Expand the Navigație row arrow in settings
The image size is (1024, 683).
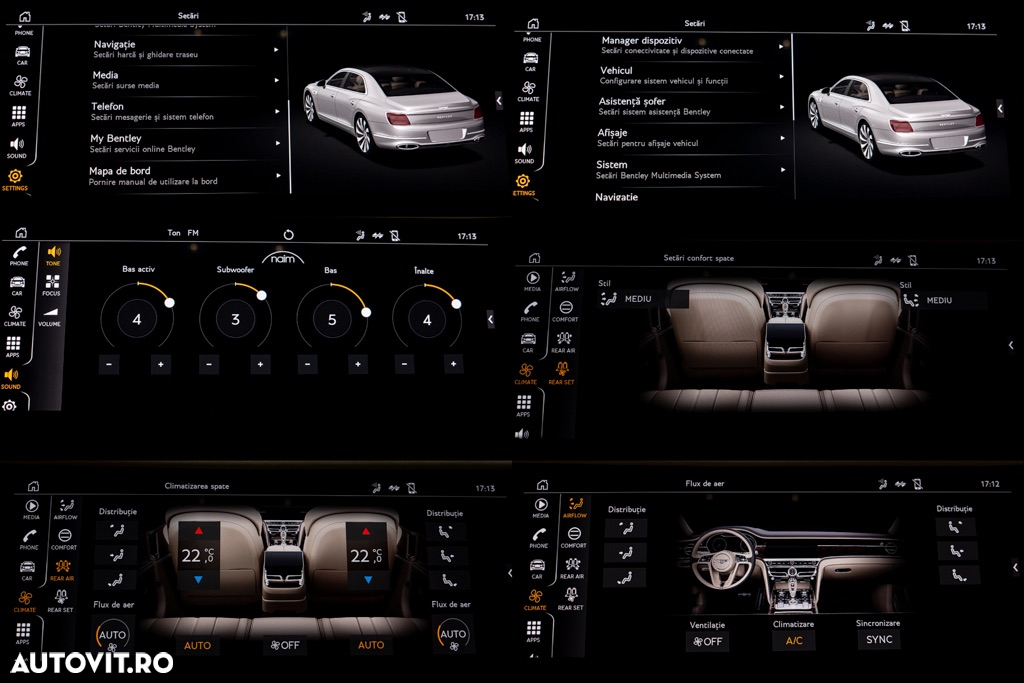[276, 50]
